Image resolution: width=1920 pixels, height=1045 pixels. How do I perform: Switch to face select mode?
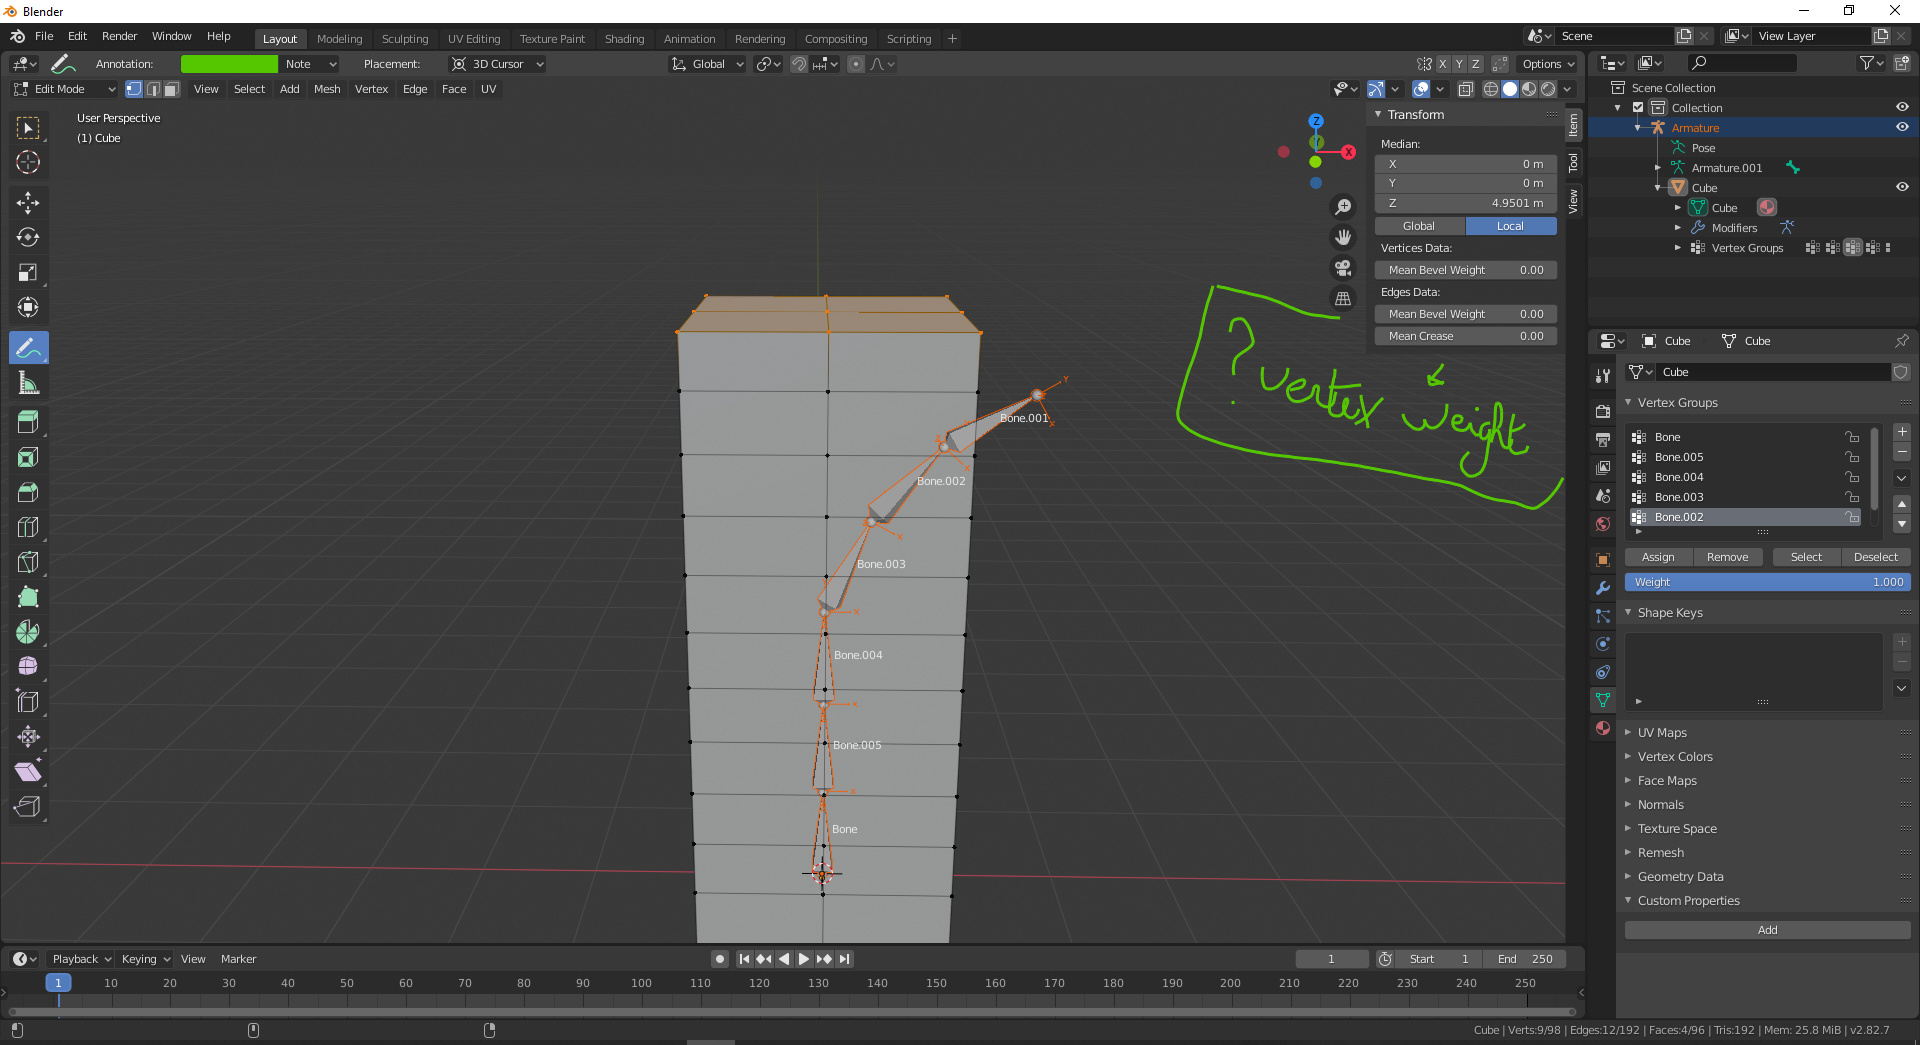point(172,89)
